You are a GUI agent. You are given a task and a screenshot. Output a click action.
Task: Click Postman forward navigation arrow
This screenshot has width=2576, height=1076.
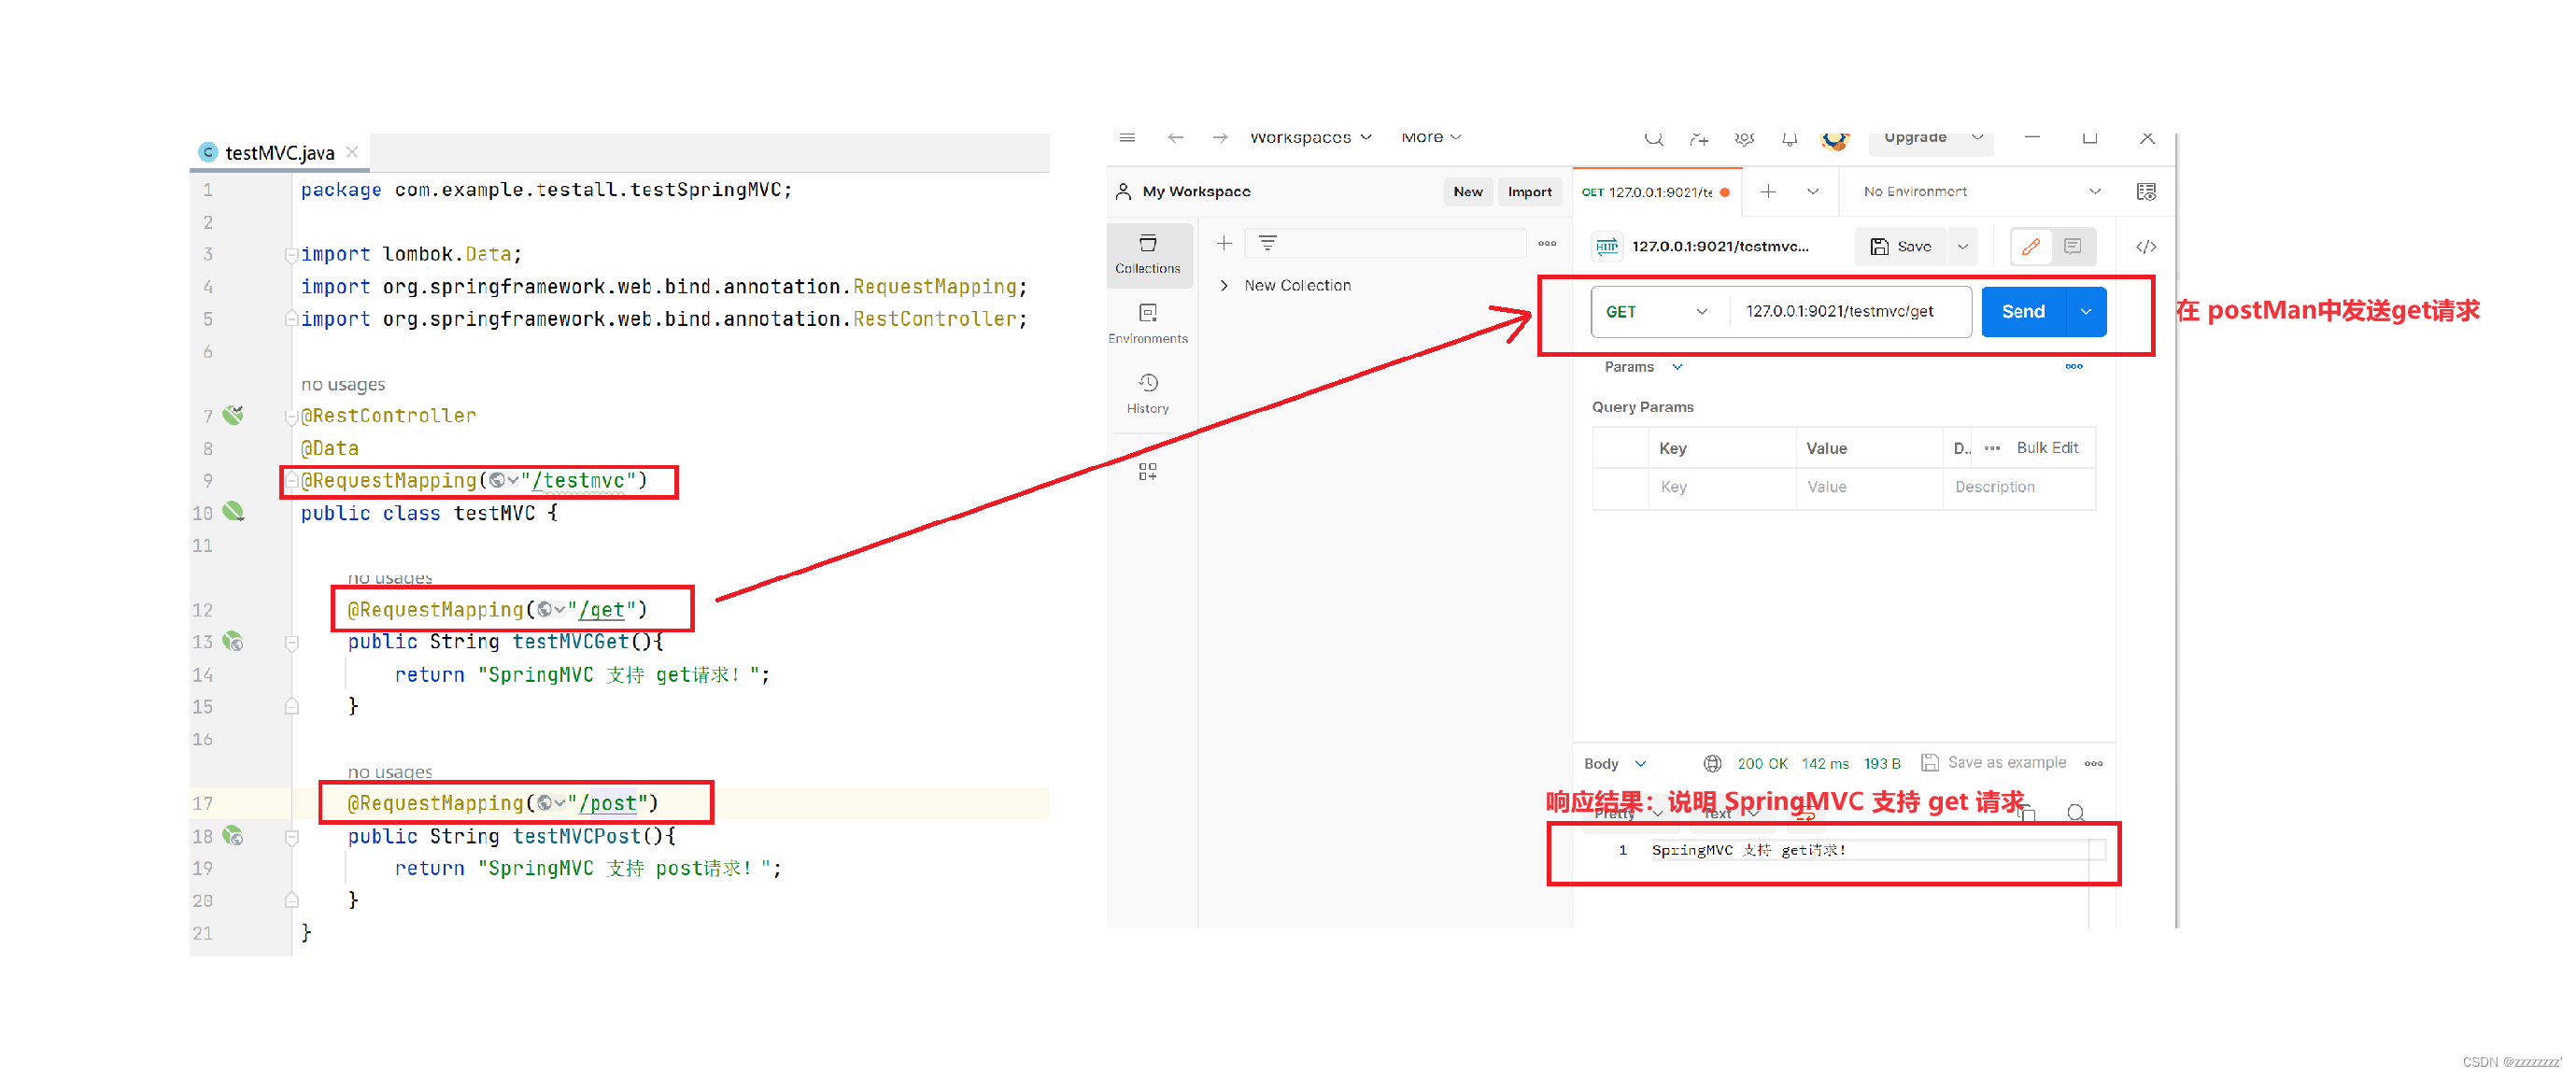click(1220, 138)
